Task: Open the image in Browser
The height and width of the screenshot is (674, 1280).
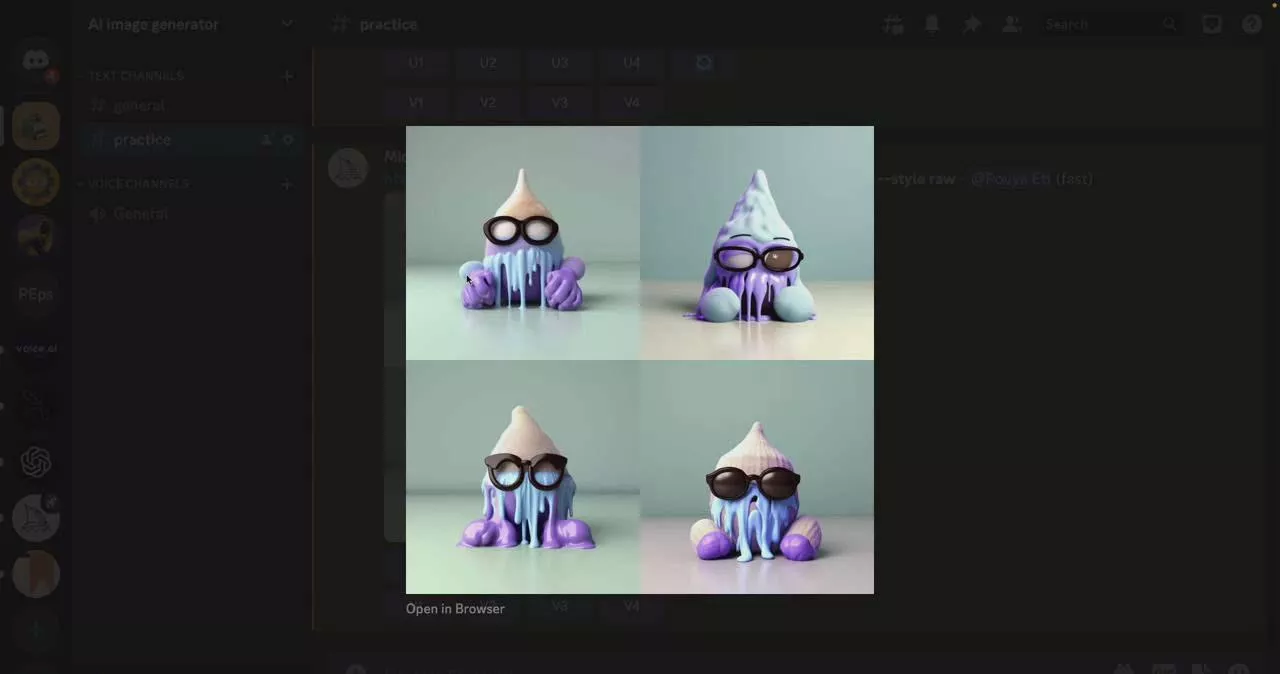Action: (x=455, y=608)
